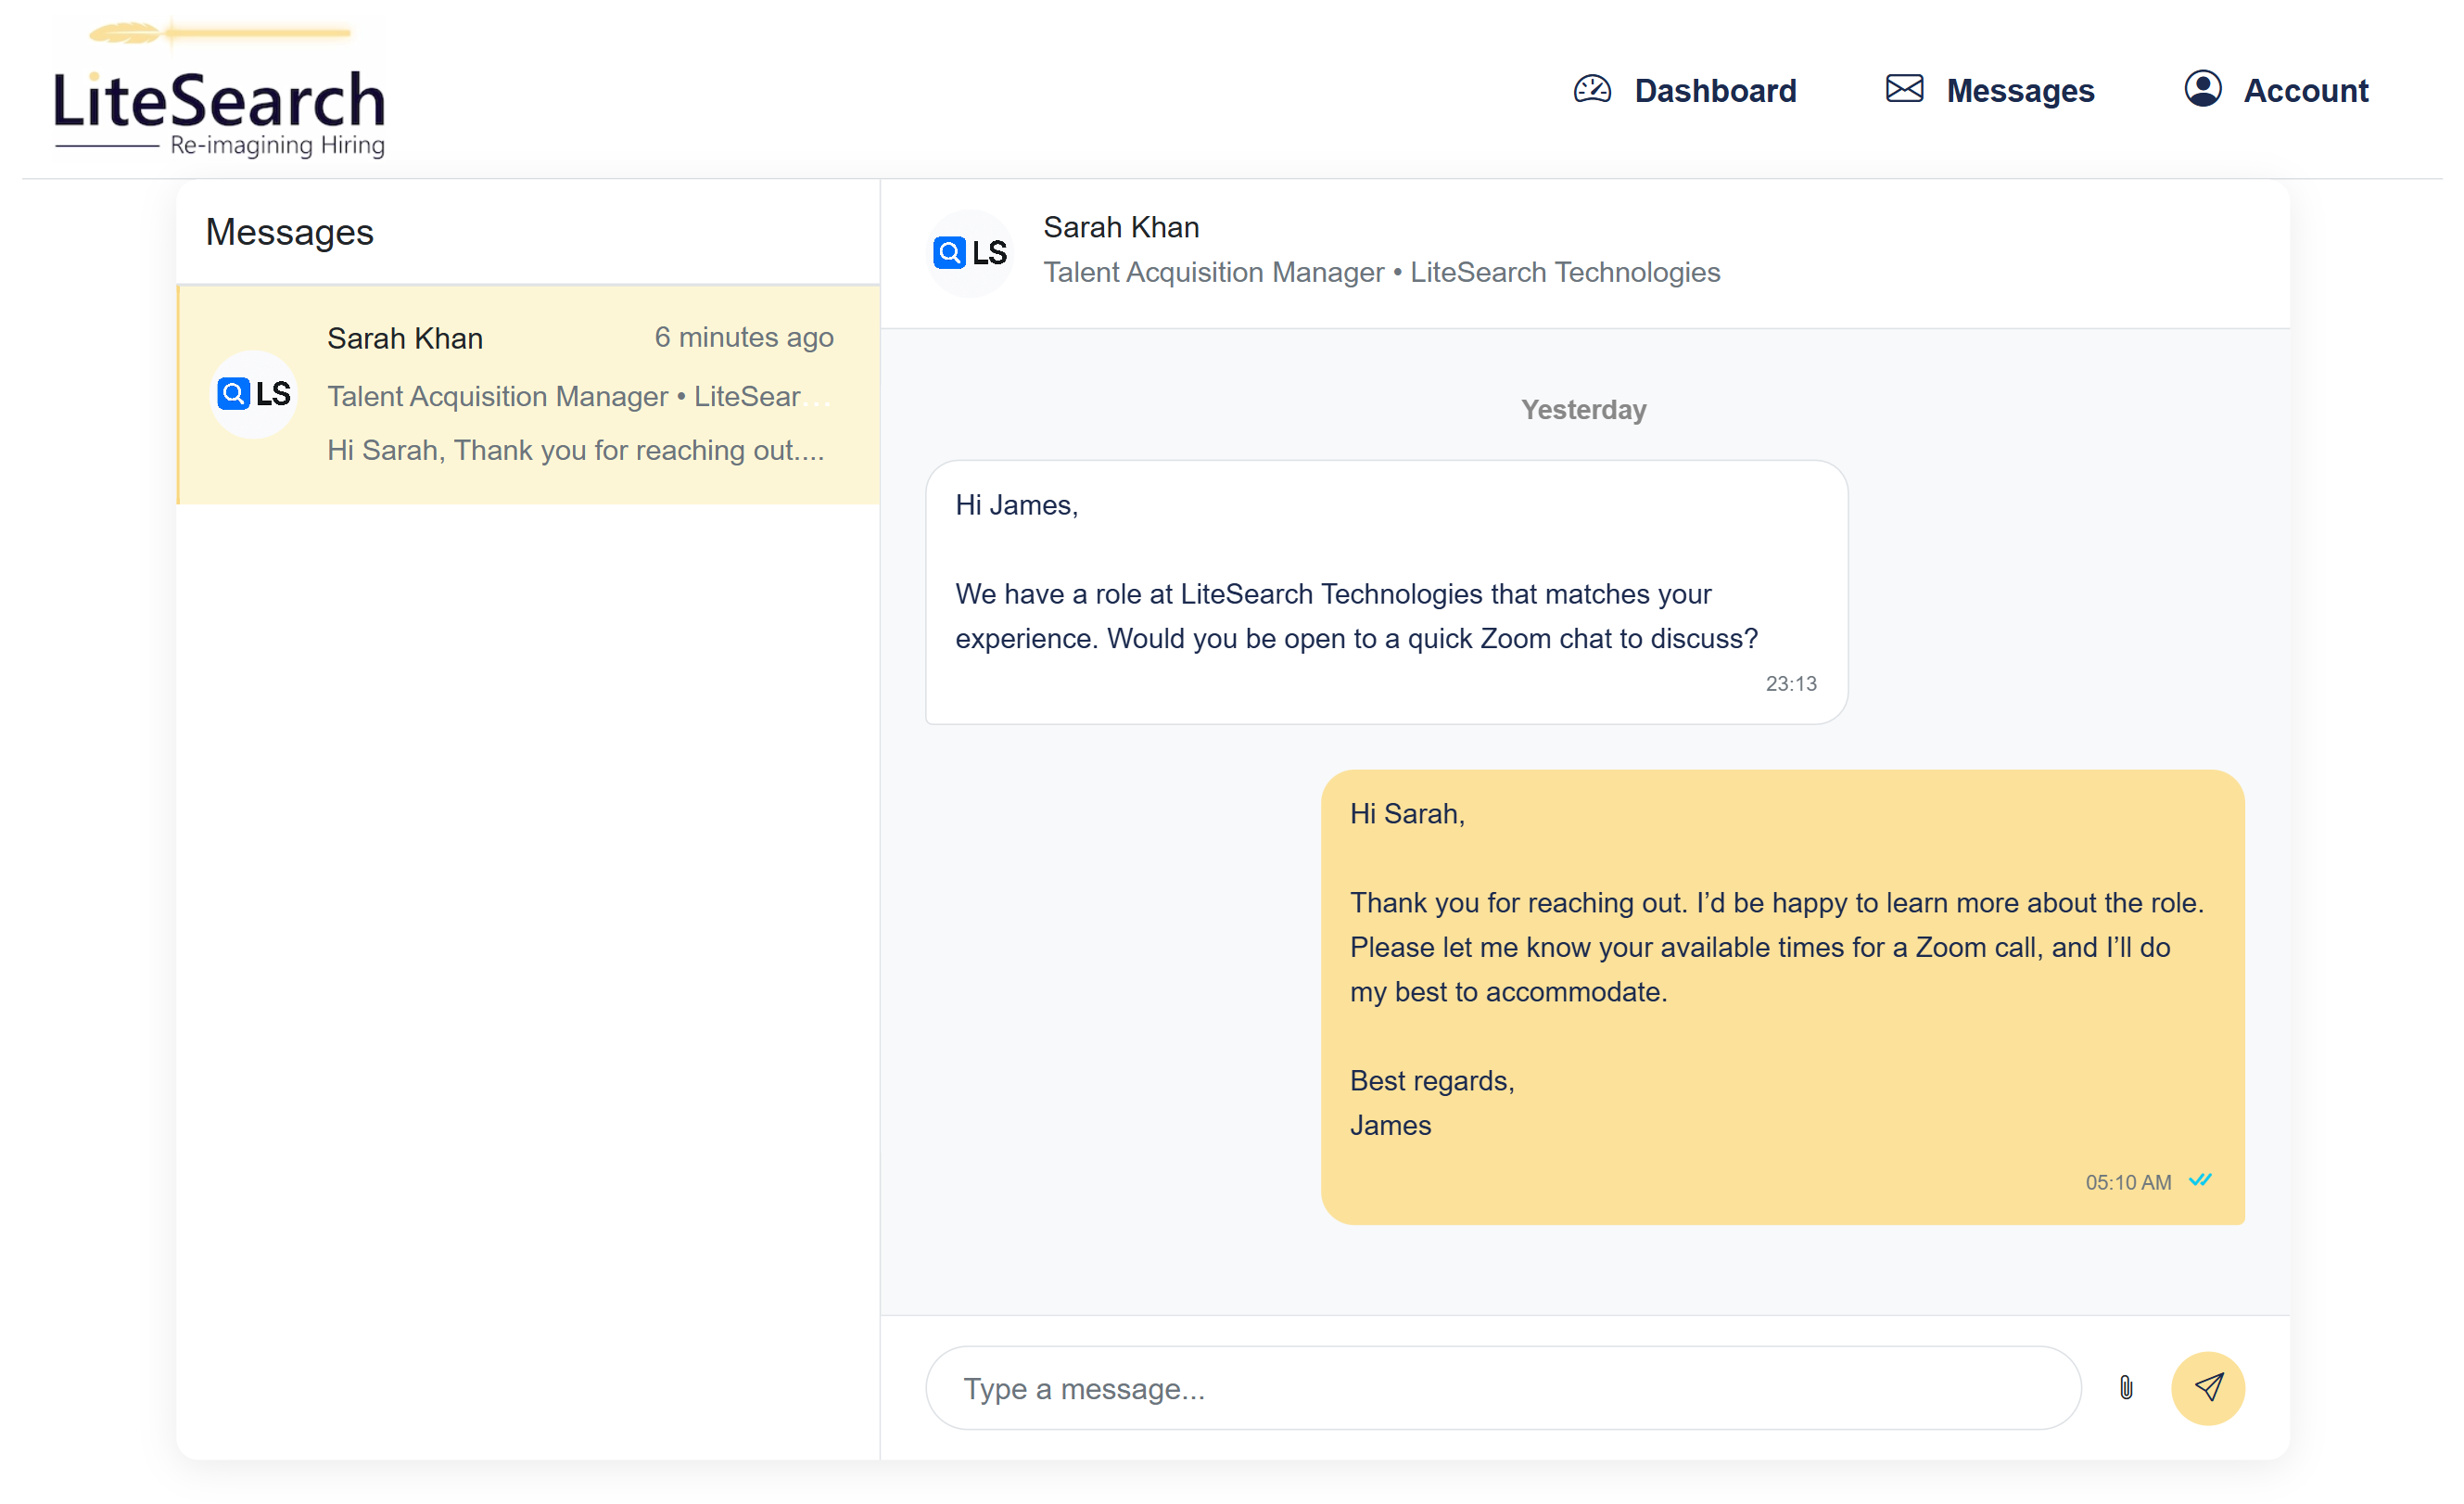
Task: Click Sarah Khan name in chat header
Action: click(x=1121, y=227)
